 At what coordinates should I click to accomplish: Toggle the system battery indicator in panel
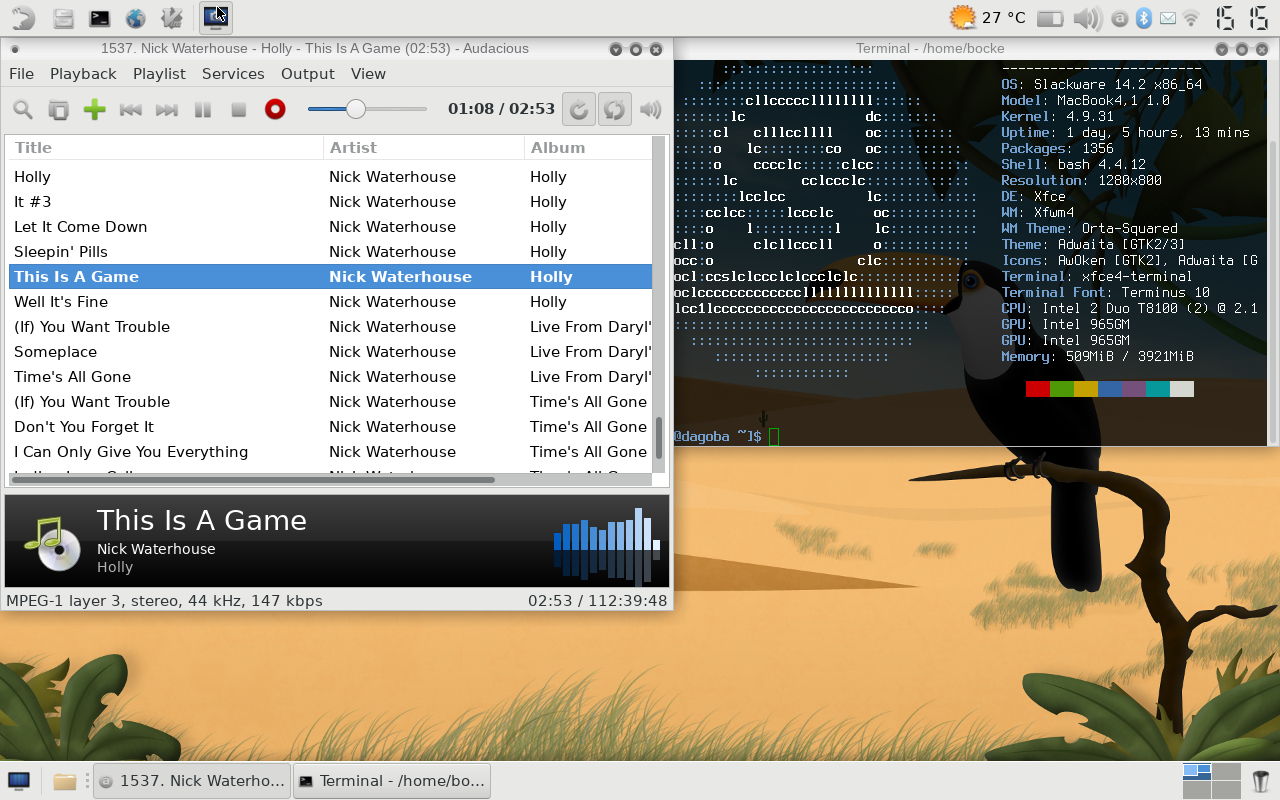[1050, 18]
